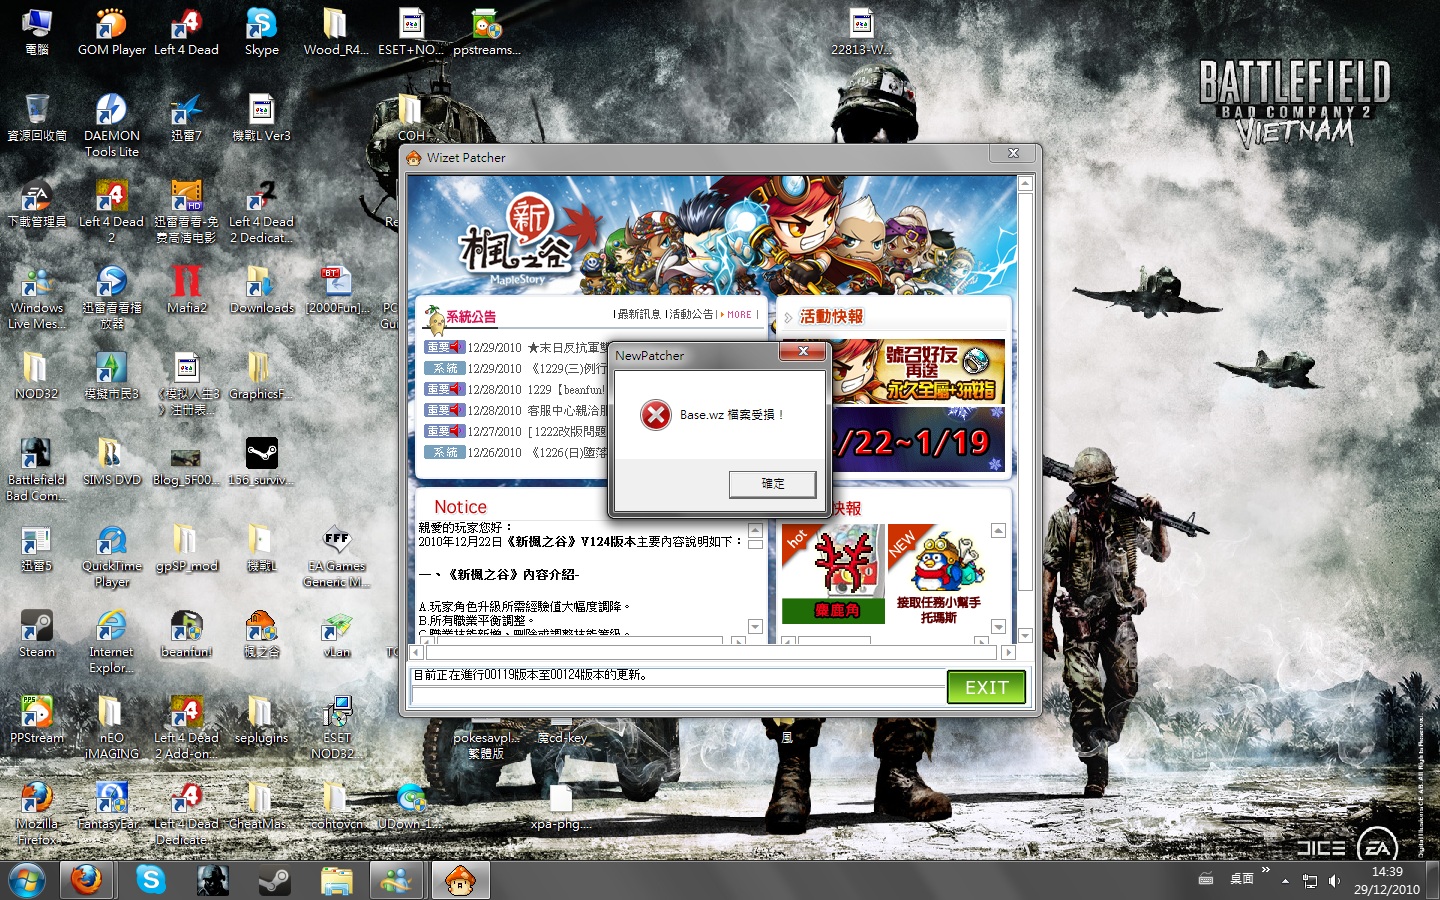Open Windows Explorer from the taskbar
Screen dimensions: 1440x900
(x=336, y=880)
